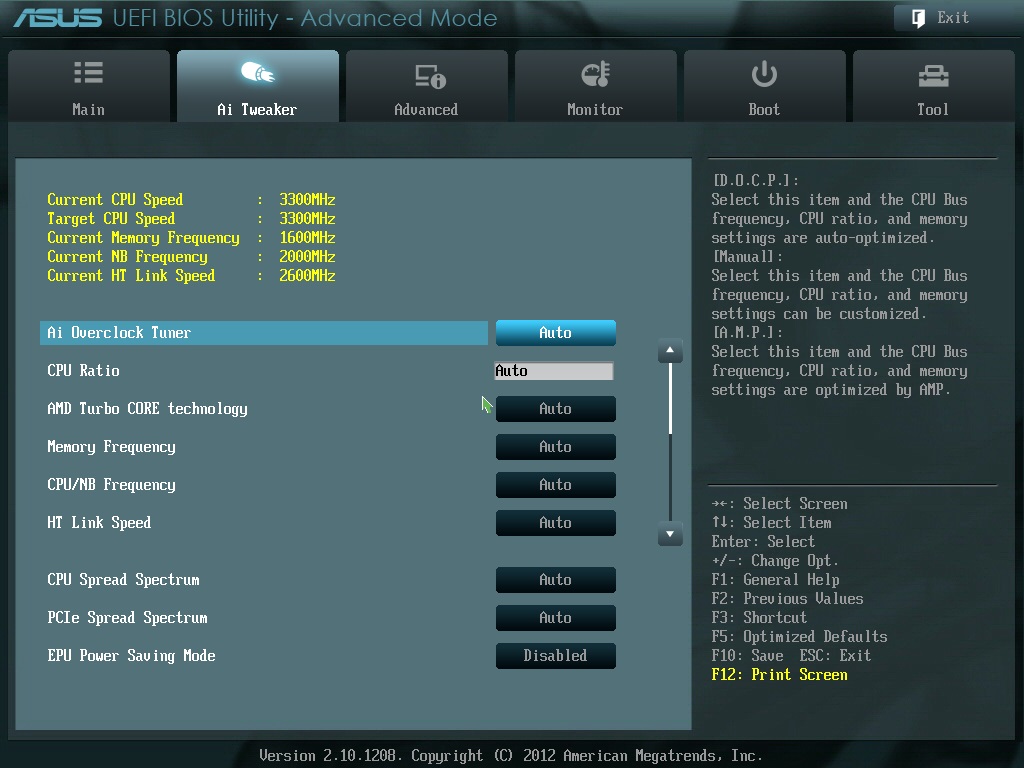Click the Main tab list icon
The width and height of the screenshot is (1024, 768).
pos(88,72)
